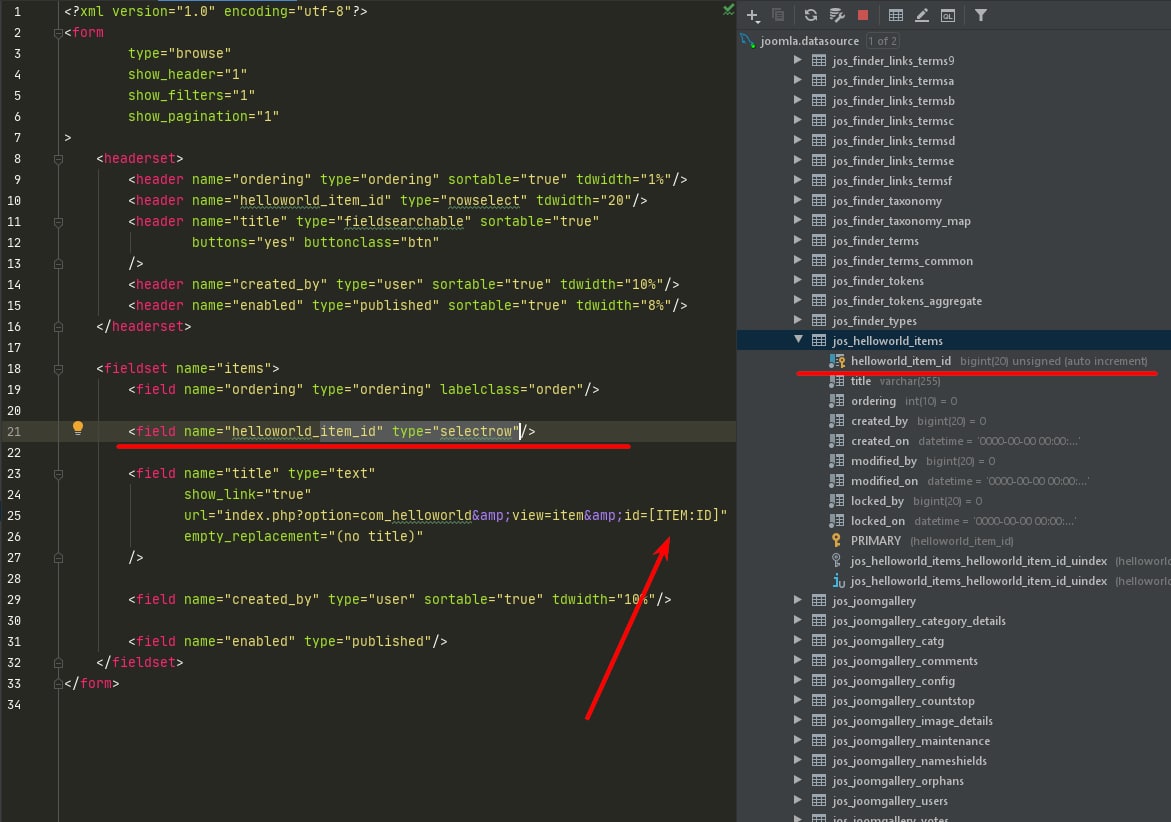Viewport: 1171px width, 822px height.
Task: Click the yellow lightbulb intention icon
Action: (78, 428)
